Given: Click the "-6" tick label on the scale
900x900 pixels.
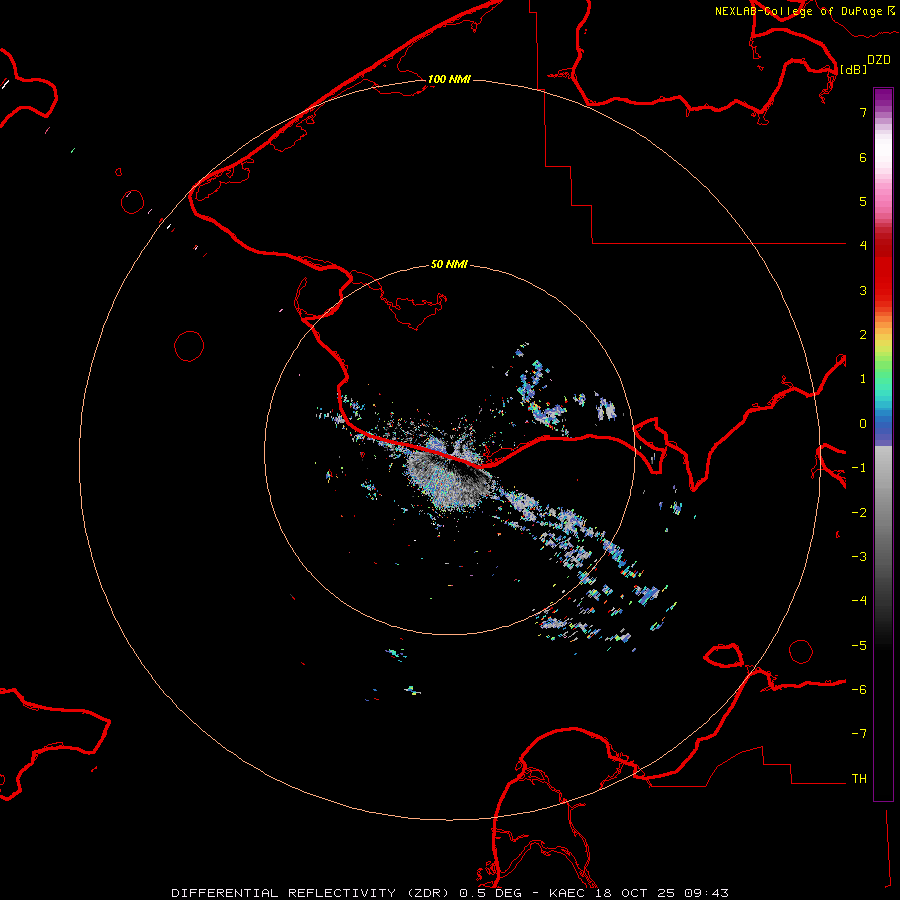Looking at the screenshot, I should [859, 690].
